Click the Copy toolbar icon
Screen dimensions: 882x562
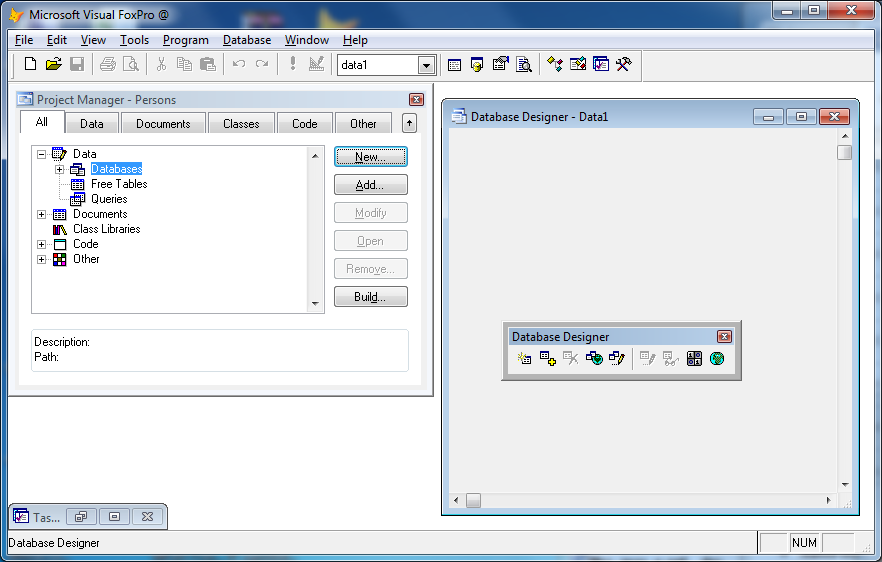pyautogui.click(x=184, y=64)
